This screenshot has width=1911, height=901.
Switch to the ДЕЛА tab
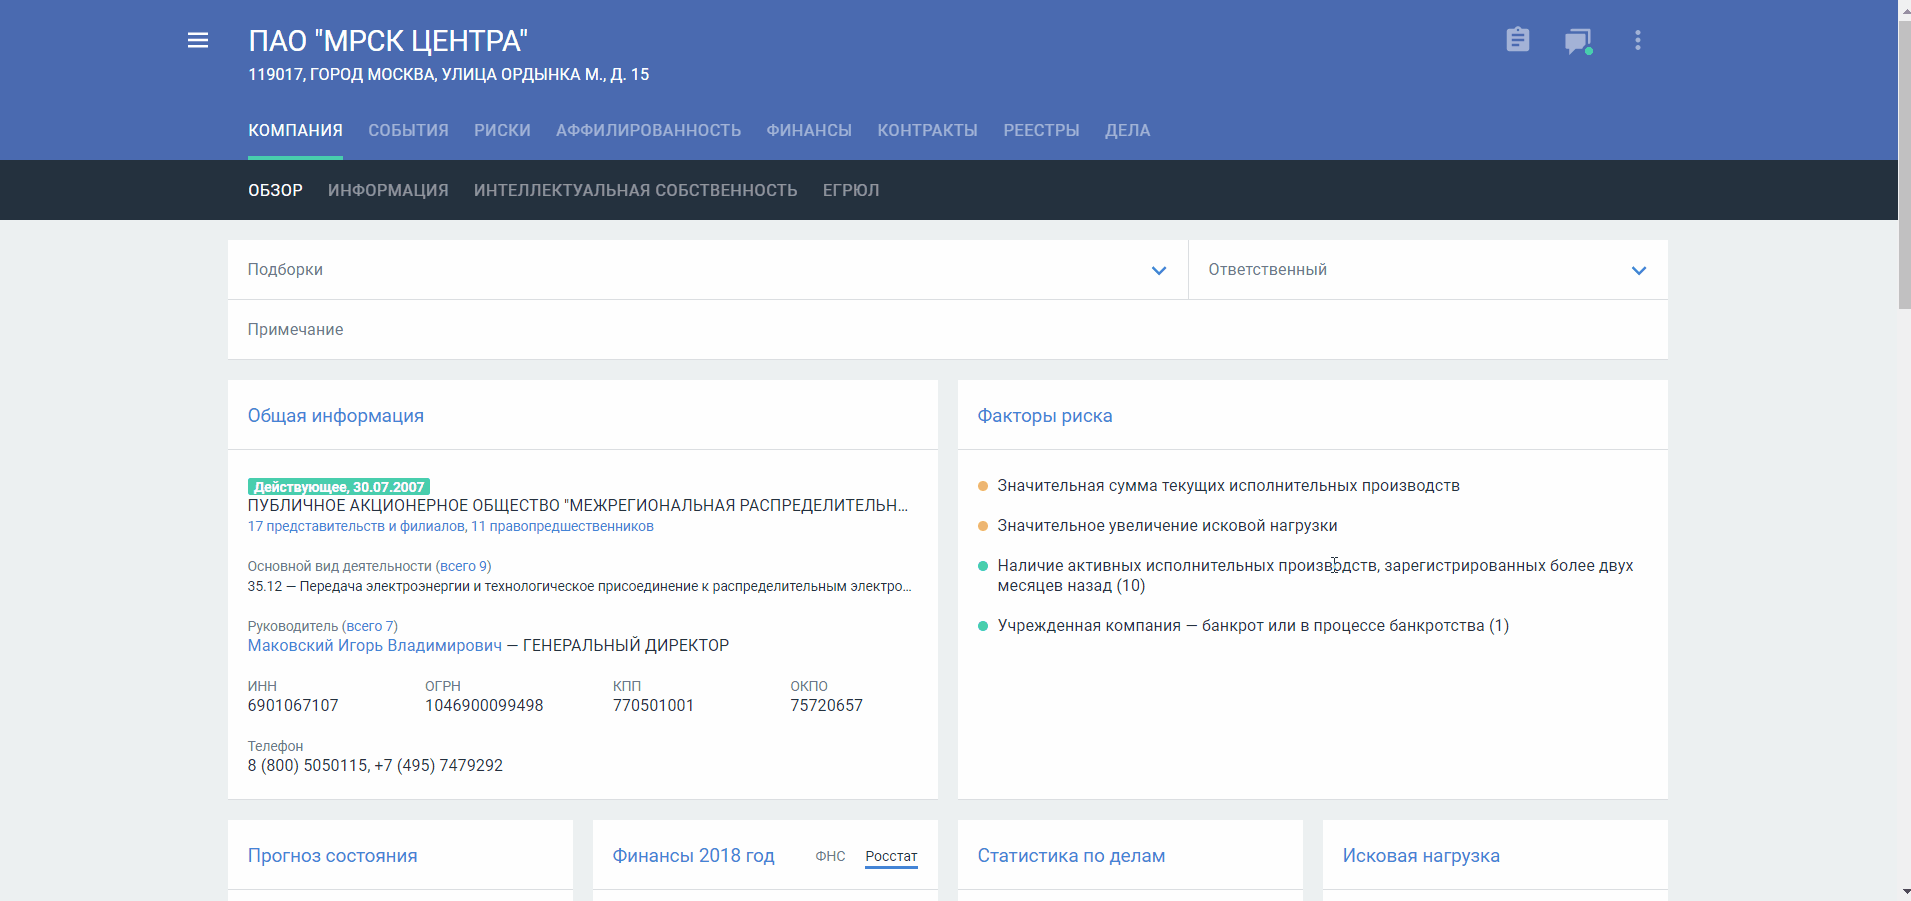click(x=1128, y=130)
